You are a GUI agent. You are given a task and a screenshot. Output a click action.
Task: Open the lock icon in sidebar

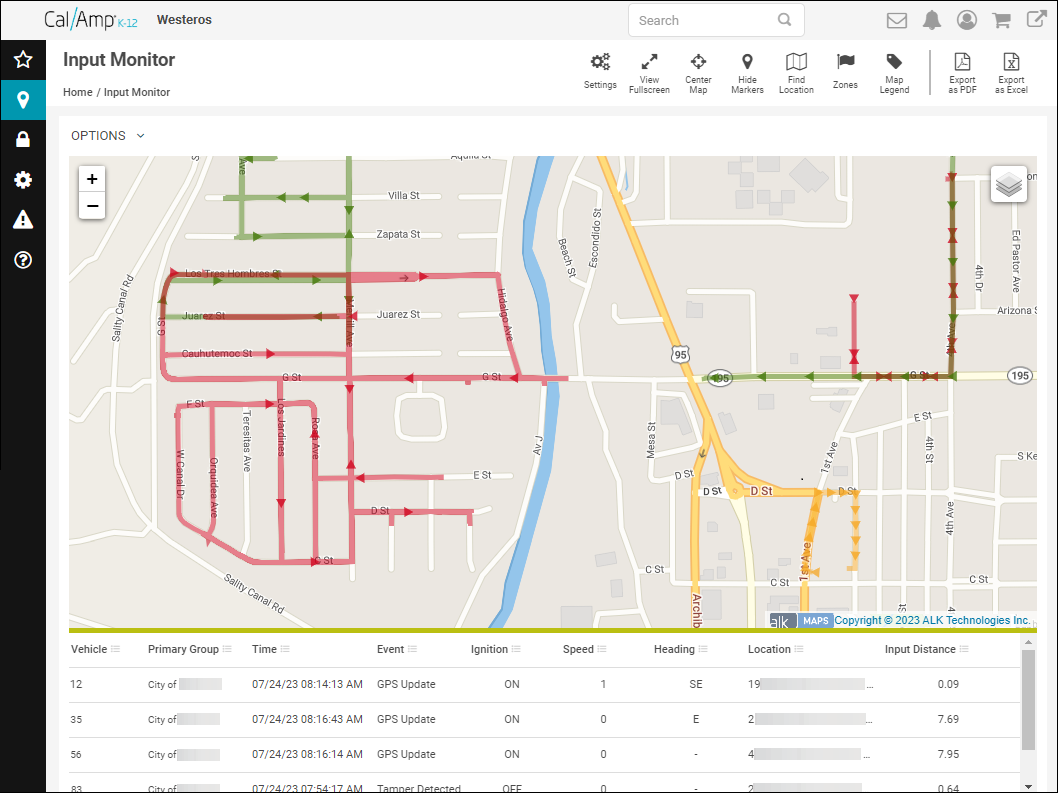23,140
